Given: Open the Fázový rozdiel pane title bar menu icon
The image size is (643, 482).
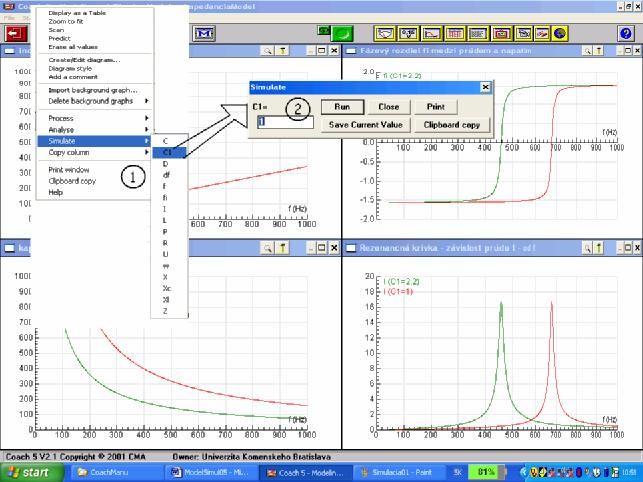Looking at the screenshot, I should [351, 50].
